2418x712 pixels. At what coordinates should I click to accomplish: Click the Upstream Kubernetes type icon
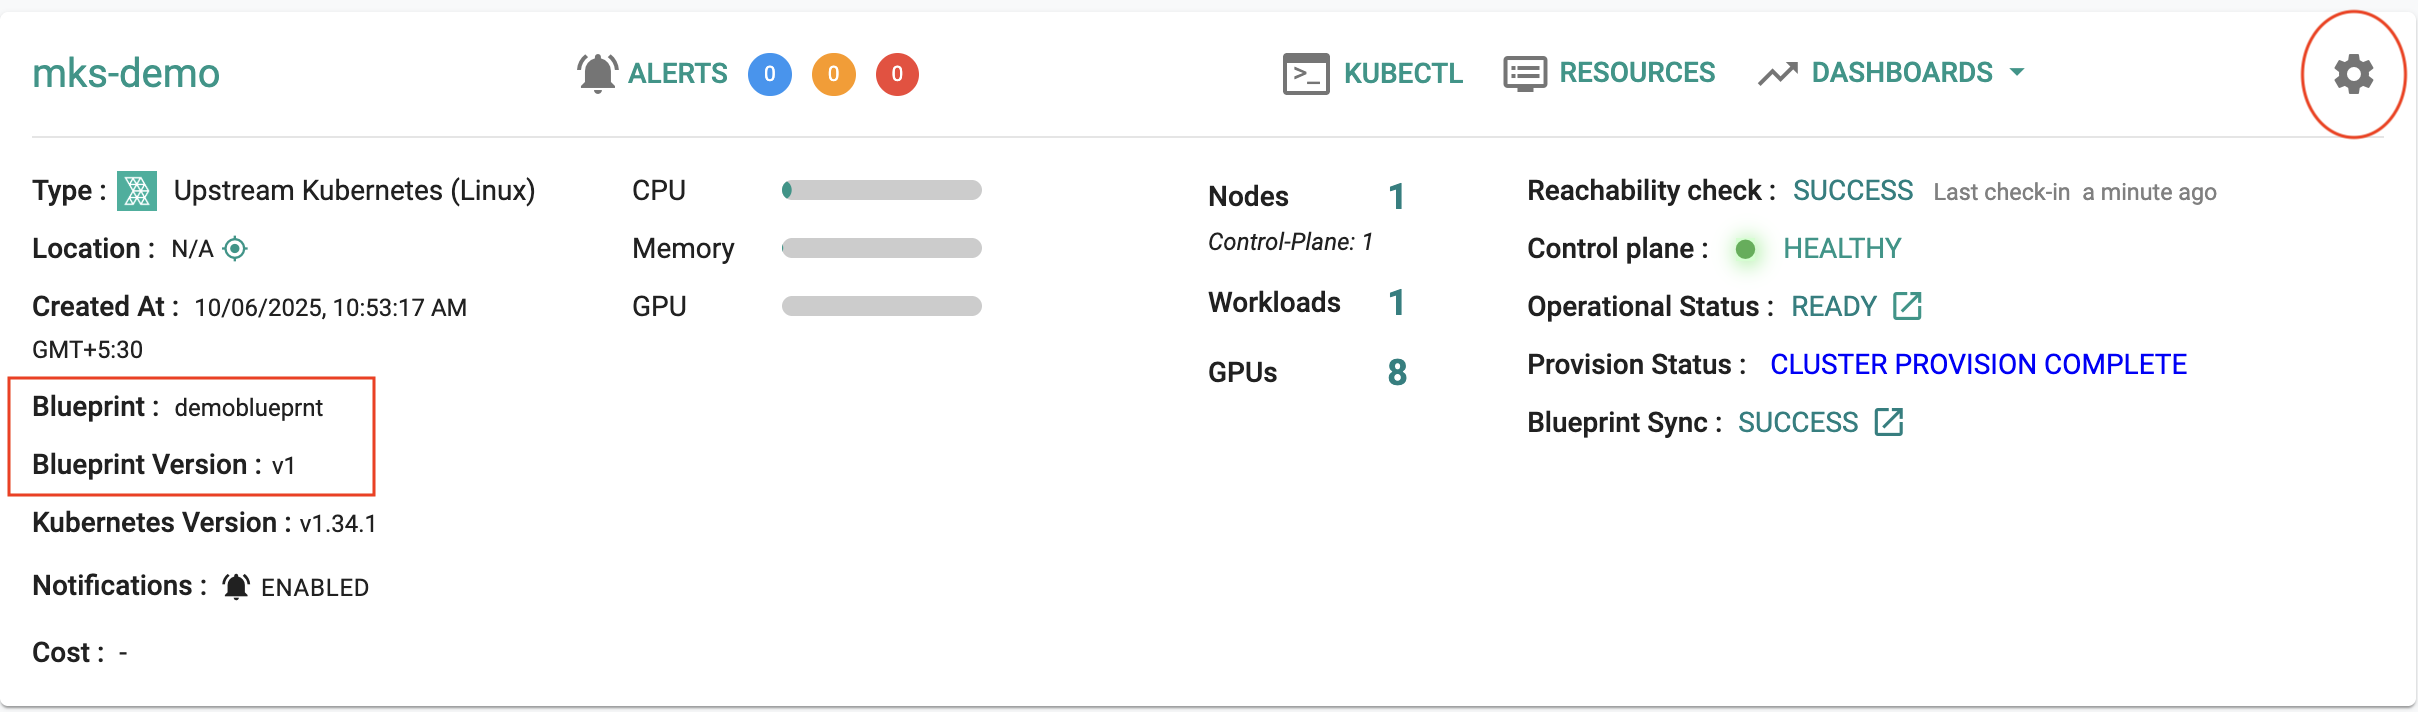137,191
